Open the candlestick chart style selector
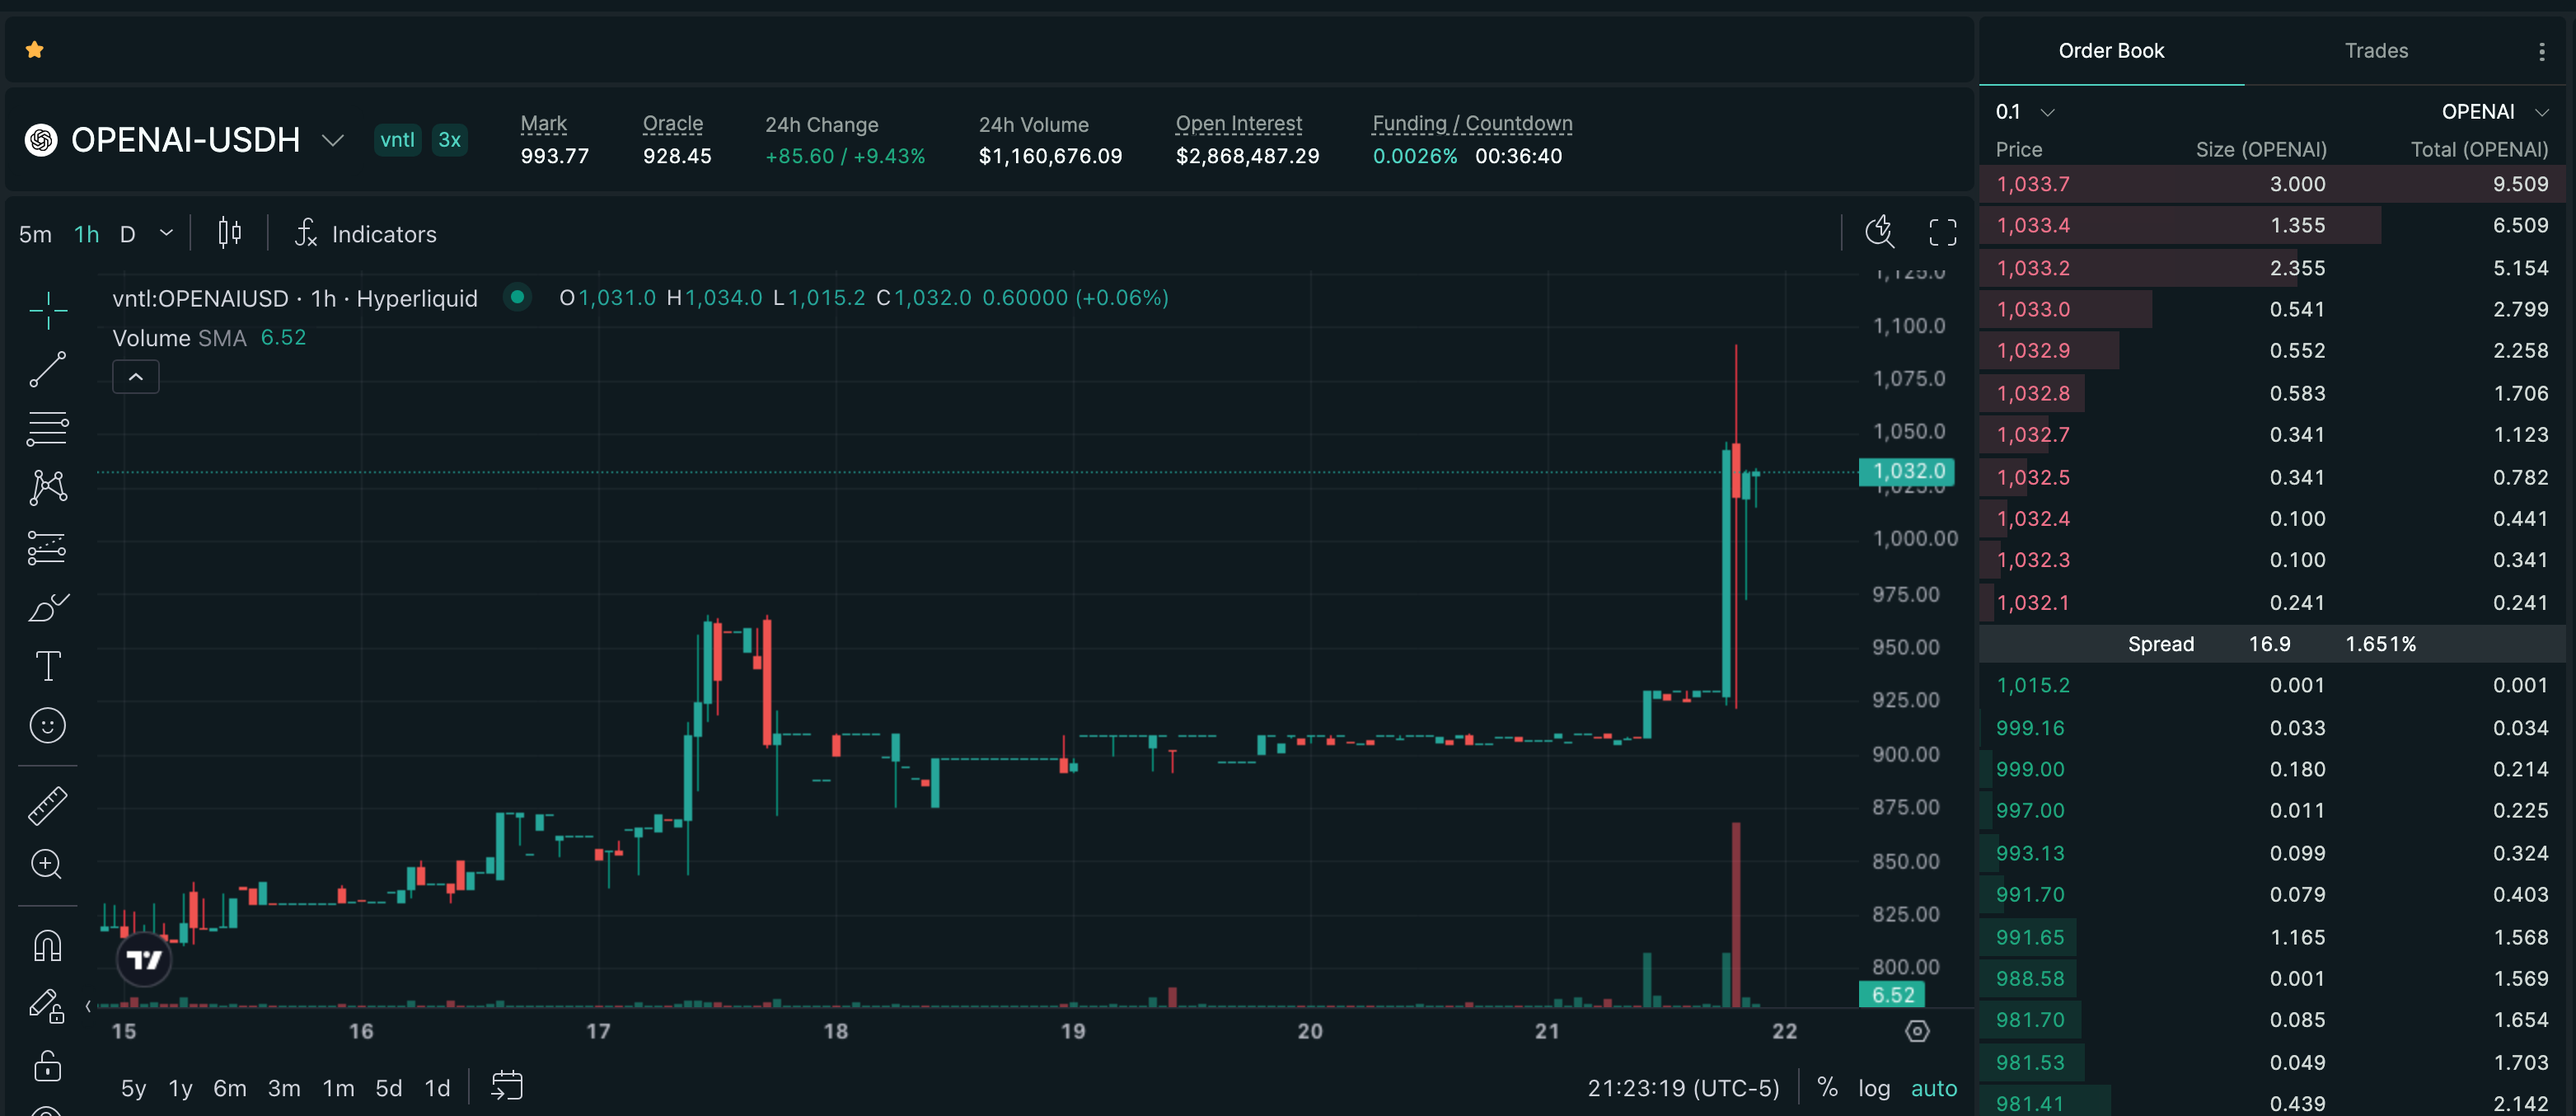This screenshot has height=1116, width=2576. (229, 234)
